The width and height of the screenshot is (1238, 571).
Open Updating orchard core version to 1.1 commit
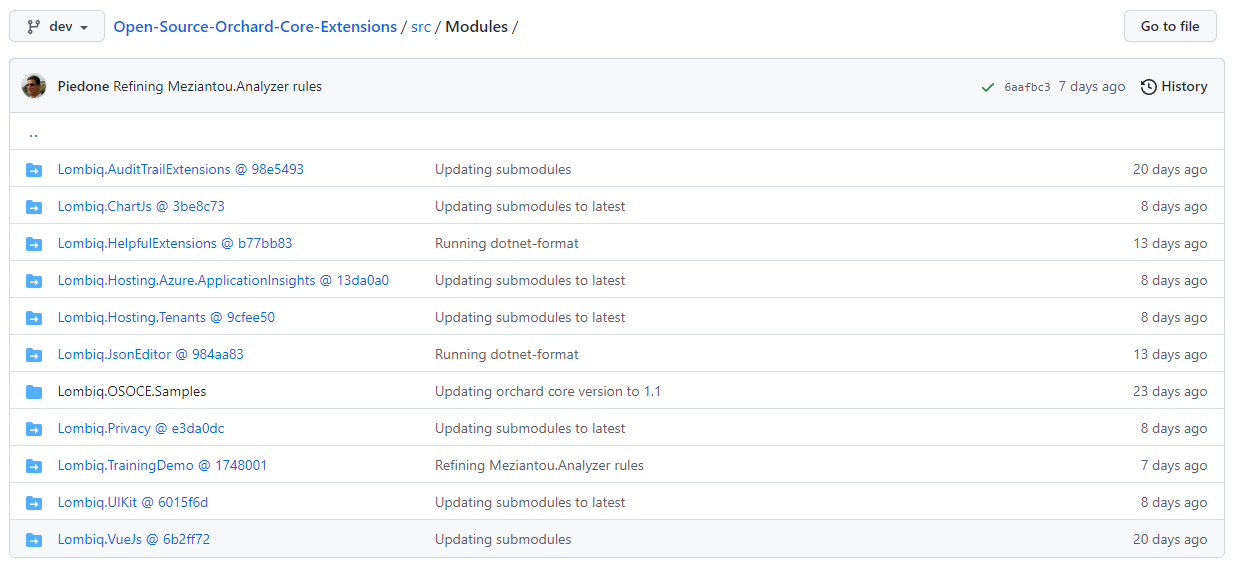pos(548,391)
